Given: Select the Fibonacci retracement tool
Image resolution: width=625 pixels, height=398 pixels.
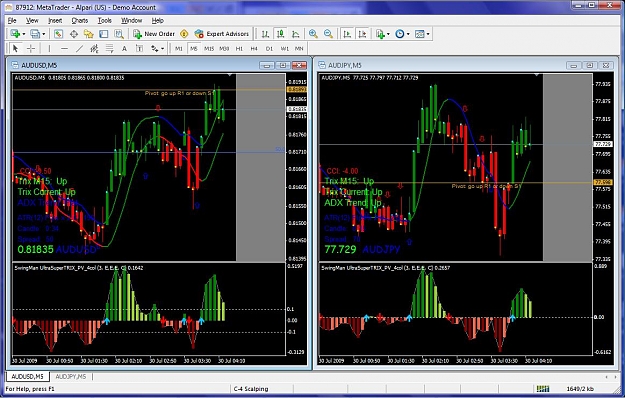Looking at the screenshot, I should tap(109, 49).
